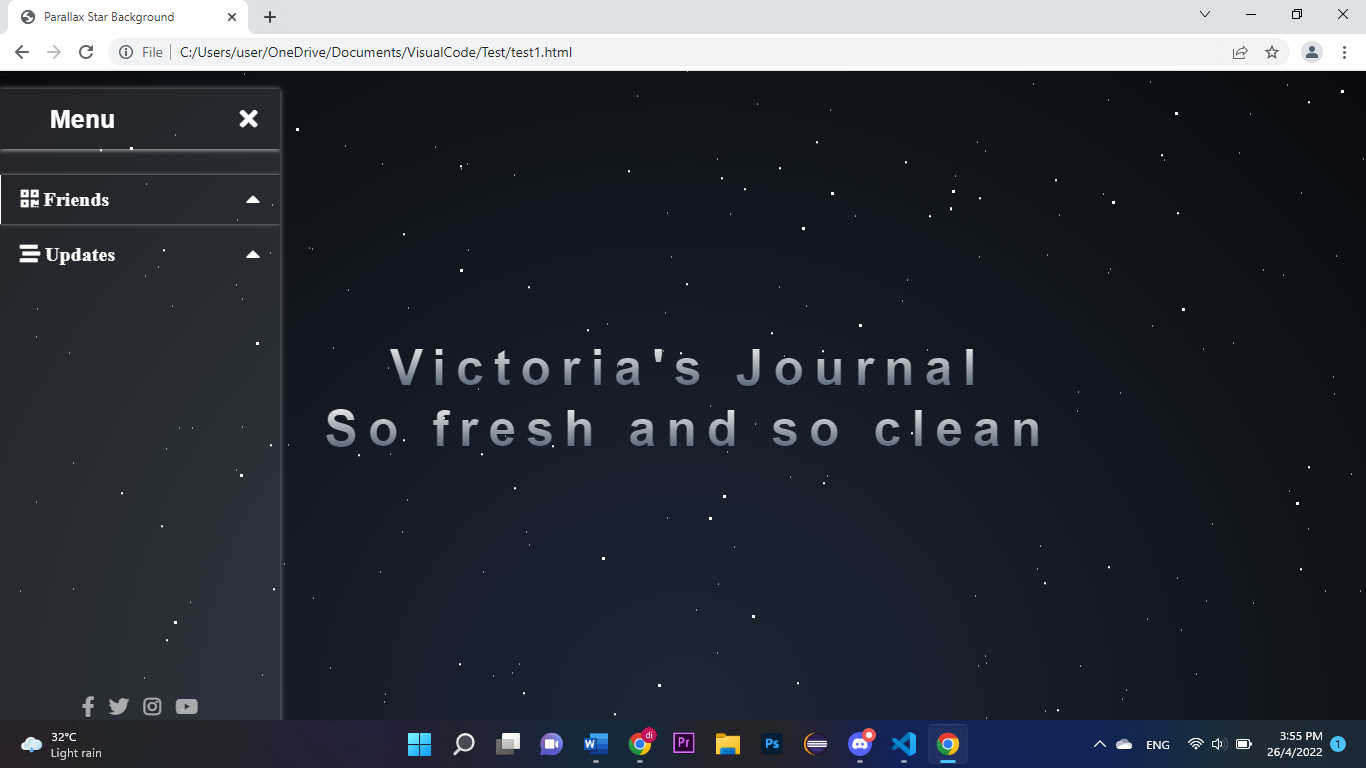Image resolution: width=1366 pixels, height=768 pixels.
Task: Open Chrome profile avatar
Action: pos(1312,52)
